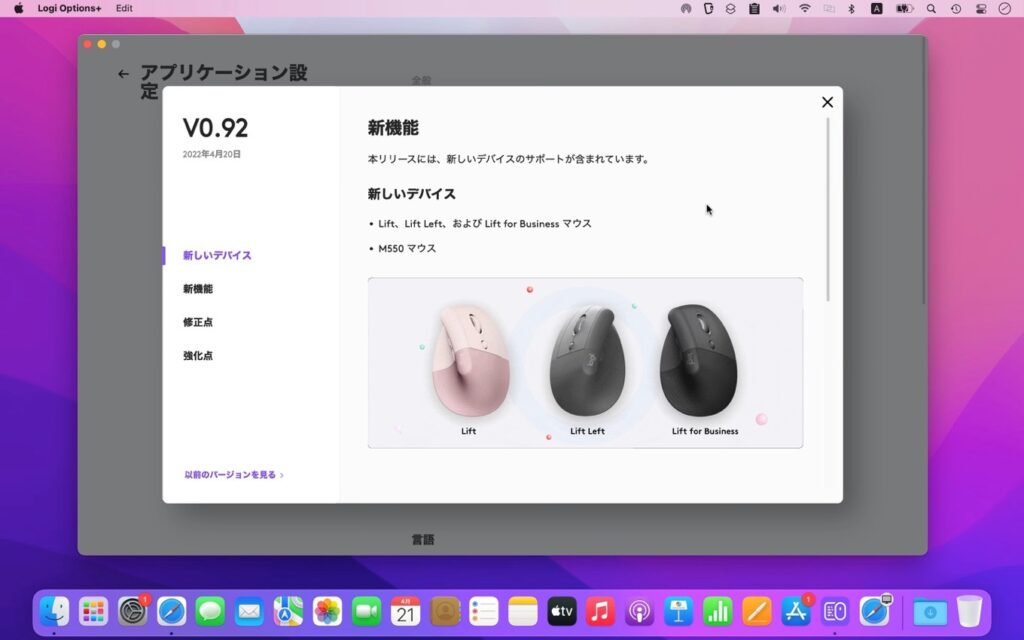Click the volume icon in the menu bar
The width and height of the screenshot is (1024, 640).
780,8
